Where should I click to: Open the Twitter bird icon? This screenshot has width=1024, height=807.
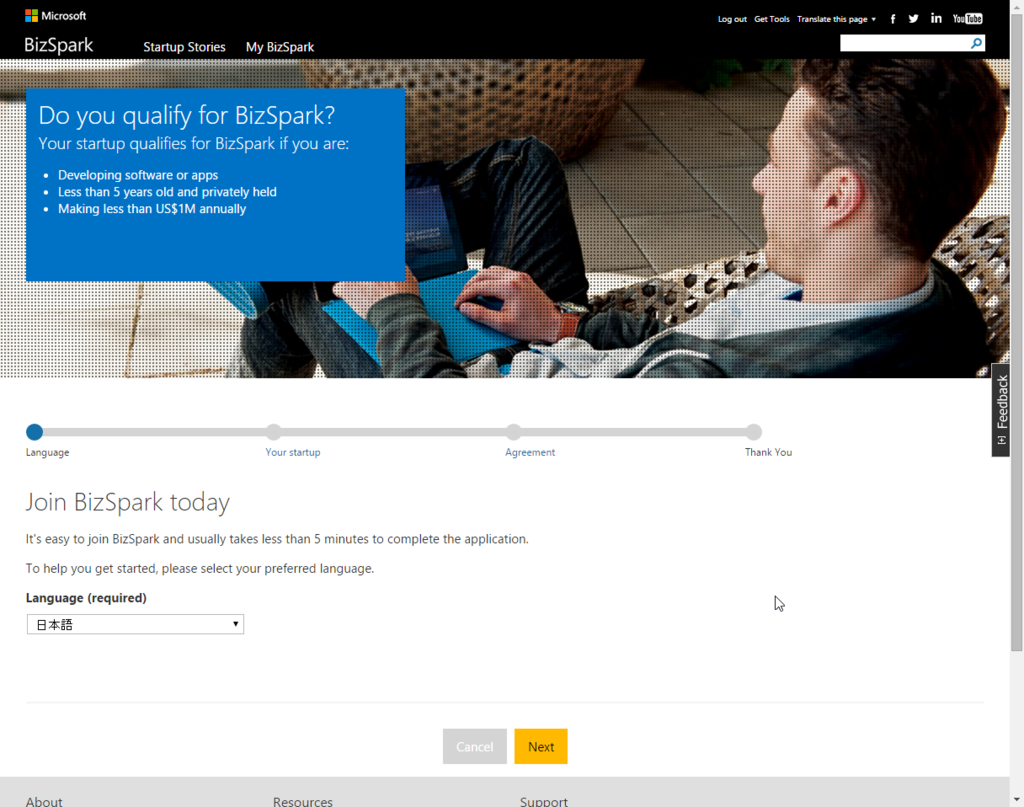913,18
